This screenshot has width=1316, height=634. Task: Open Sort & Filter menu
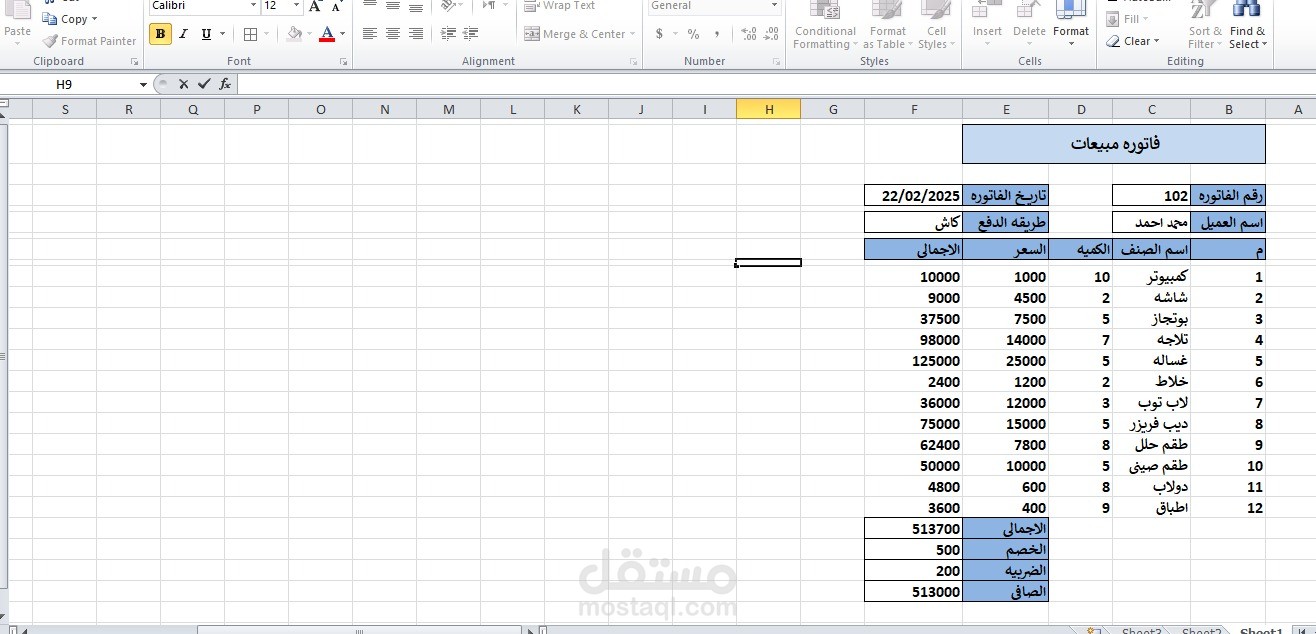click(1205, 26)
